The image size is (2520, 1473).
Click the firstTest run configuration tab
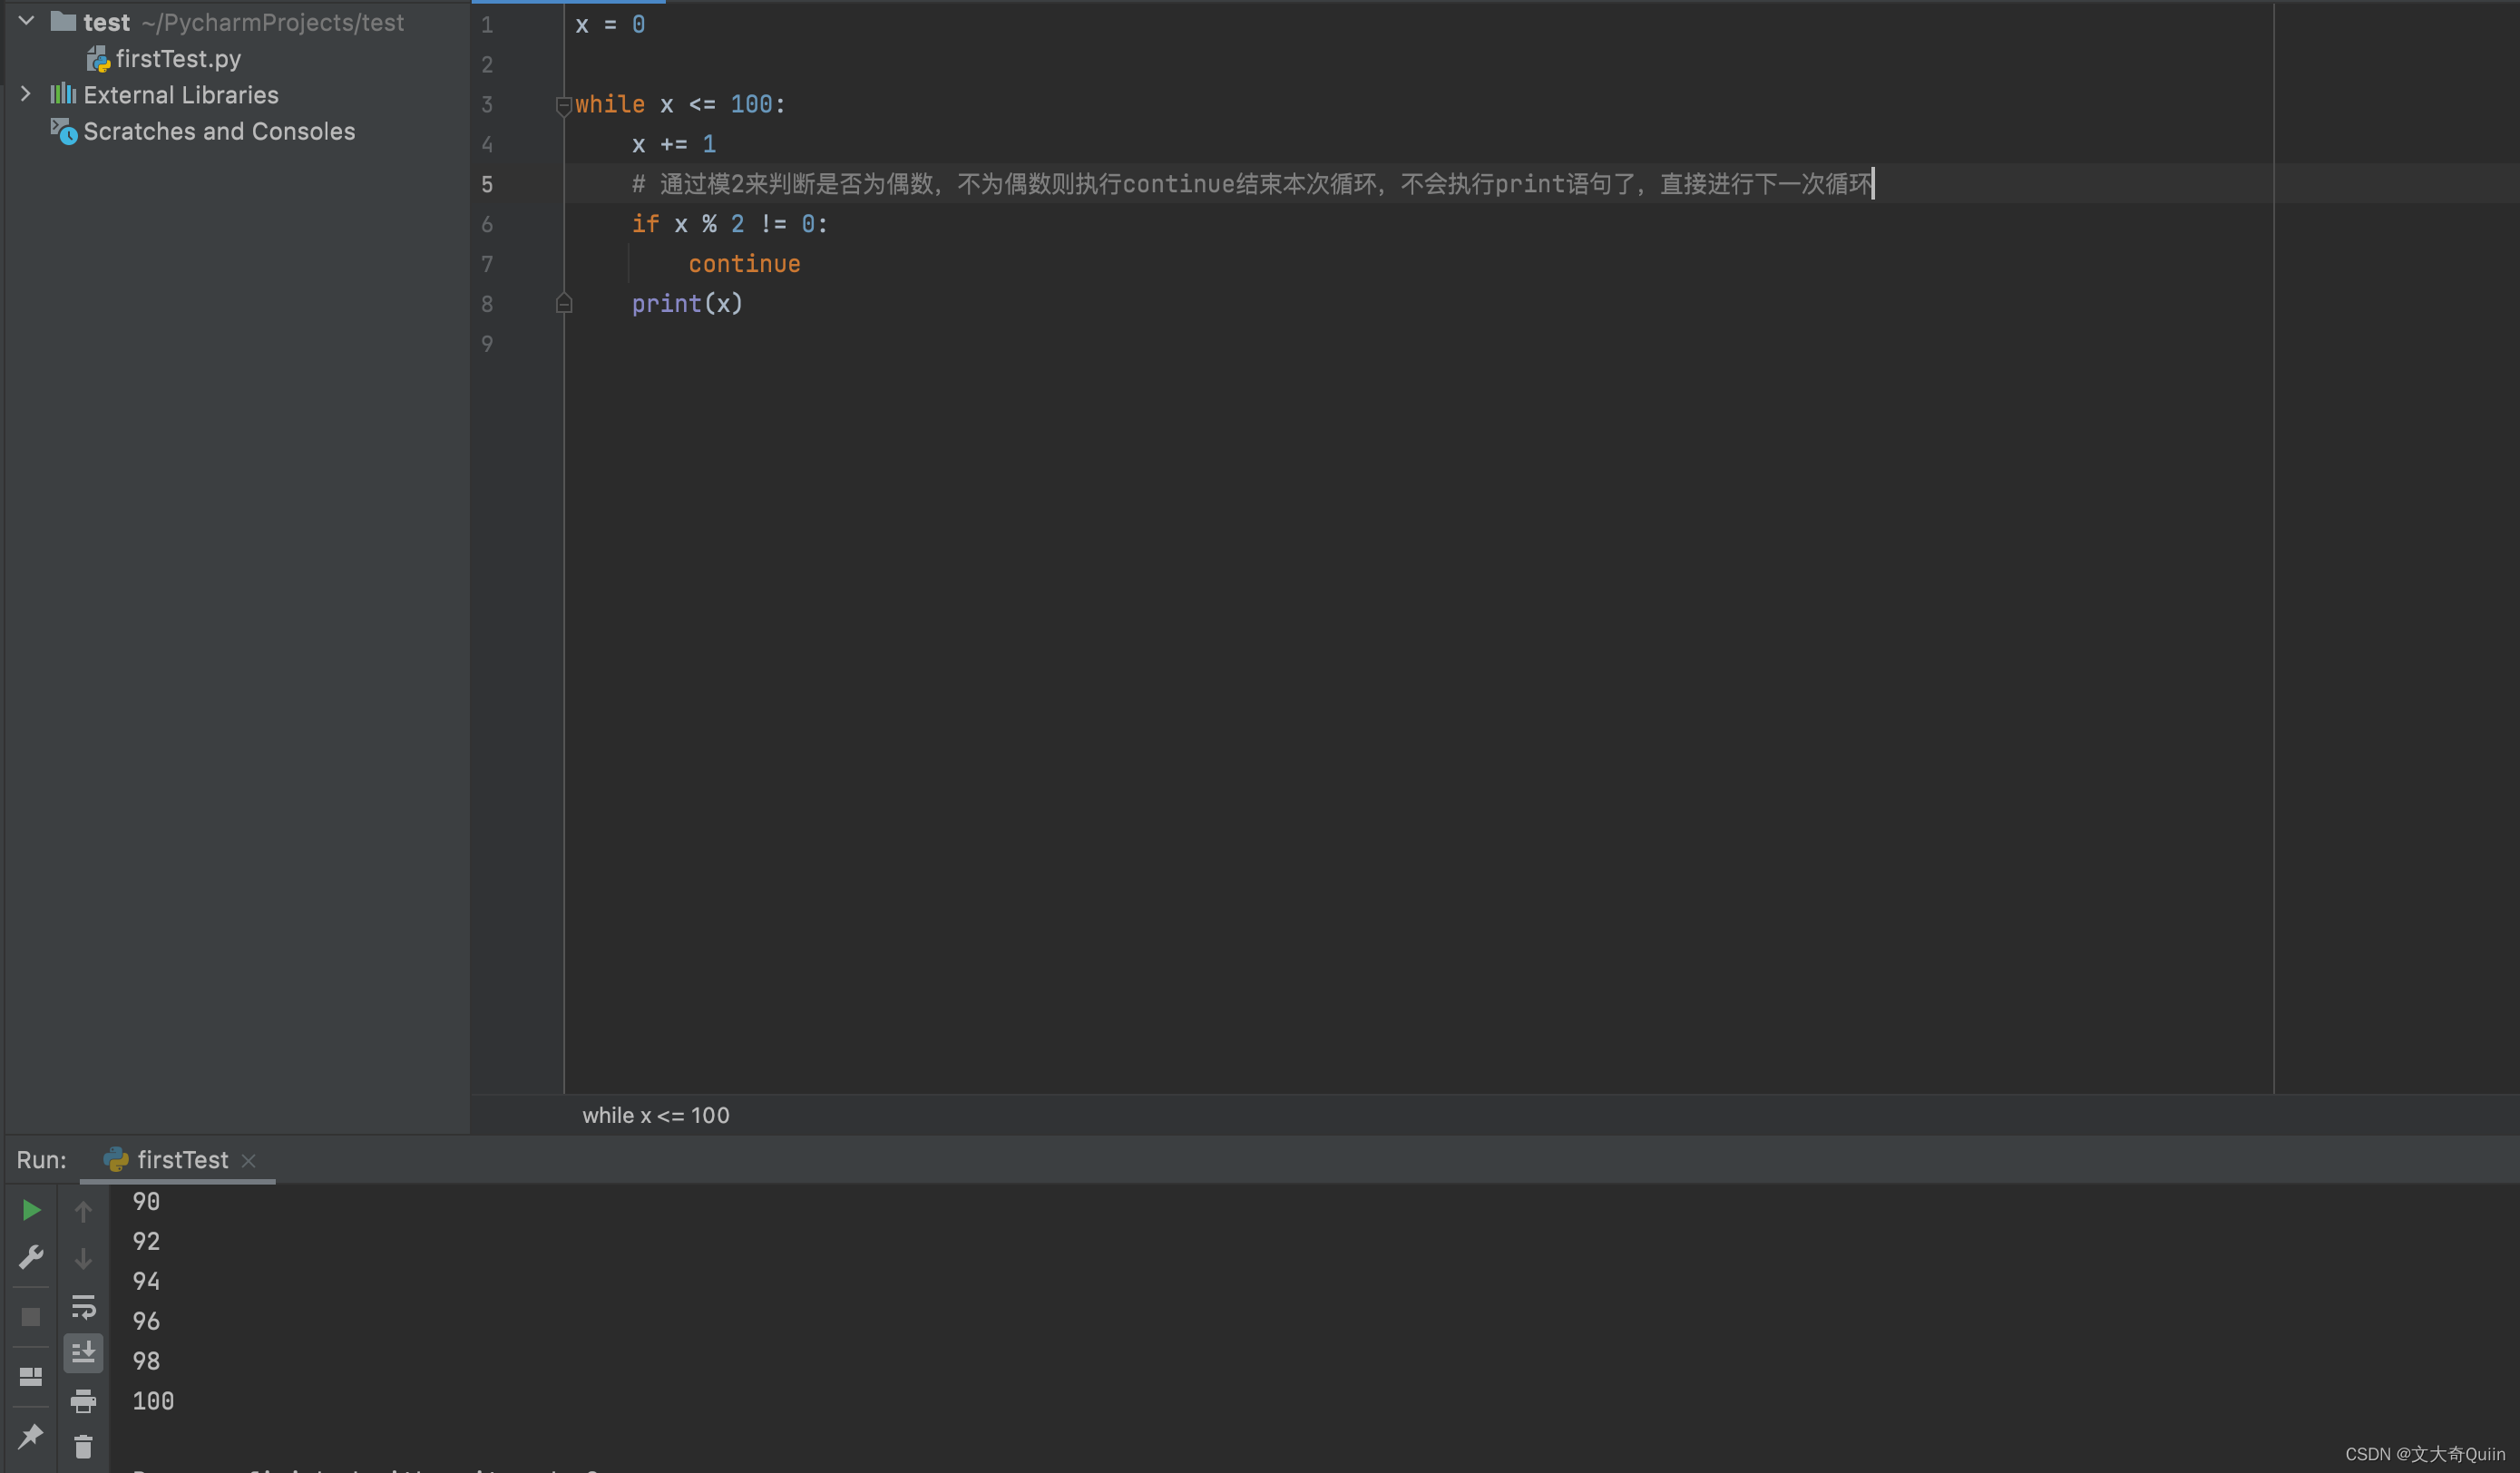[177, 1159]
